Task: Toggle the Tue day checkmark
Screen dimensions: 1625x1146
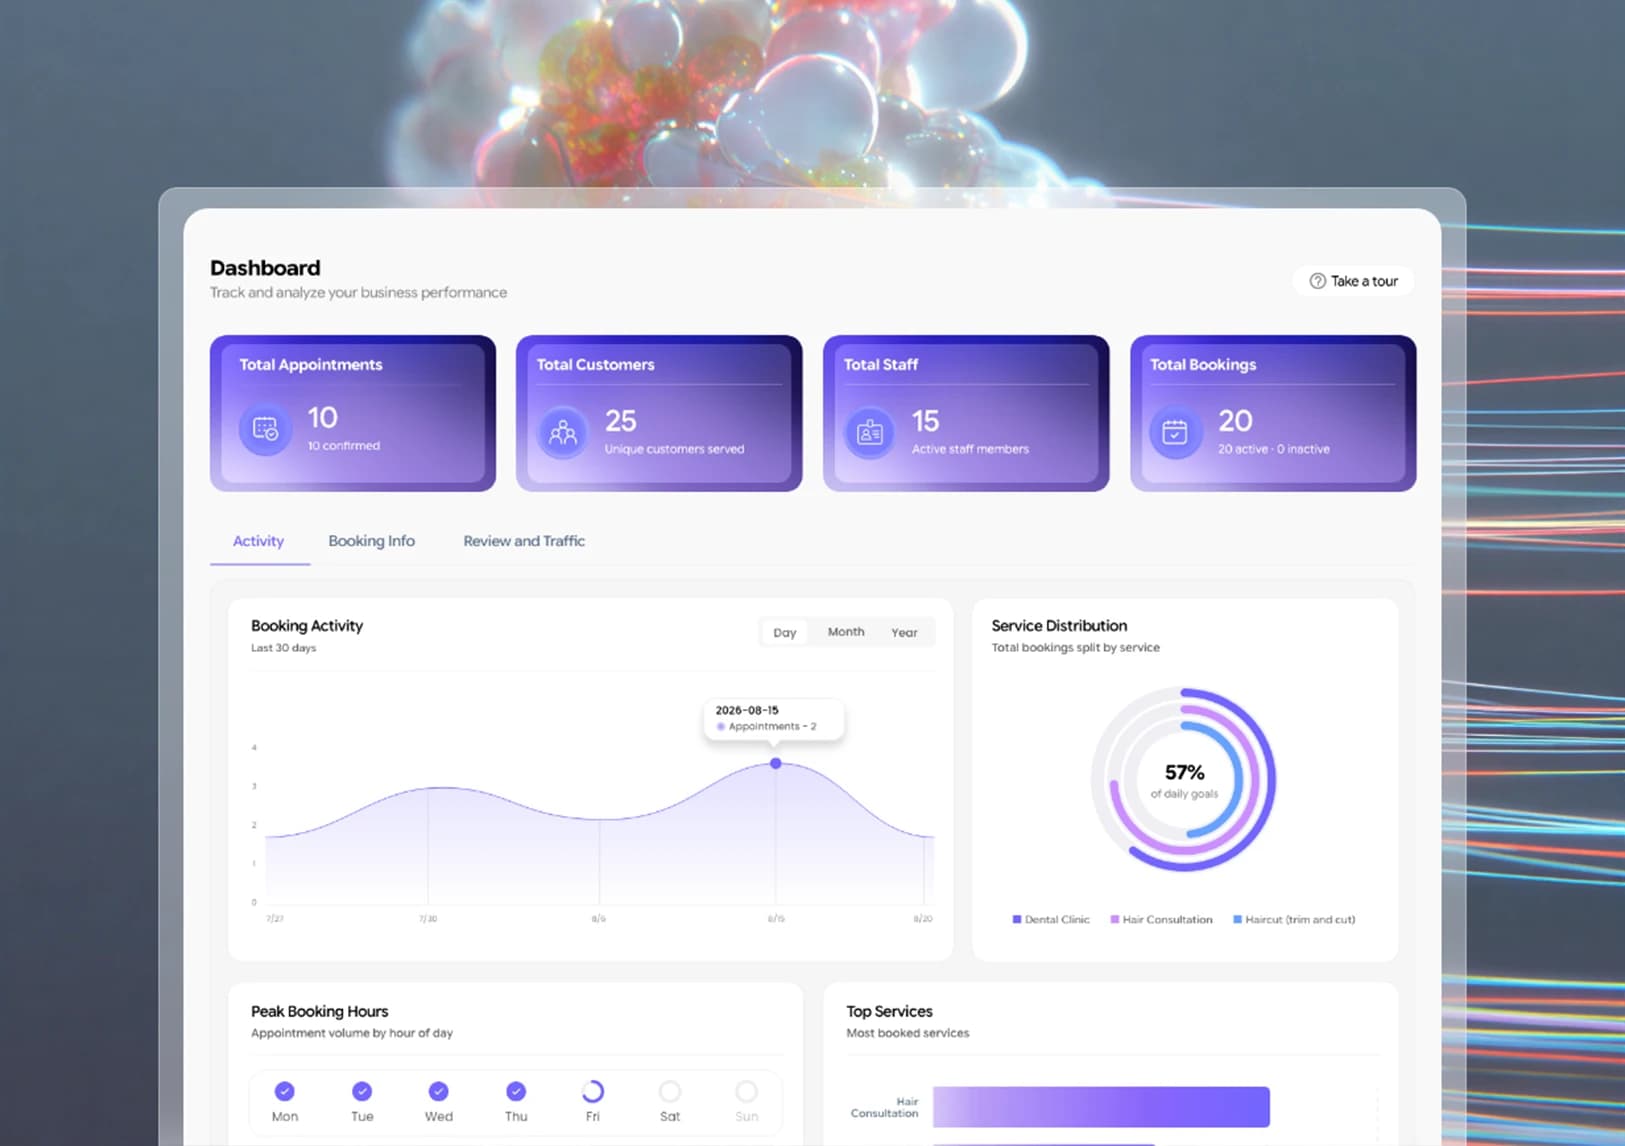Action: (x=362, y=1091)
